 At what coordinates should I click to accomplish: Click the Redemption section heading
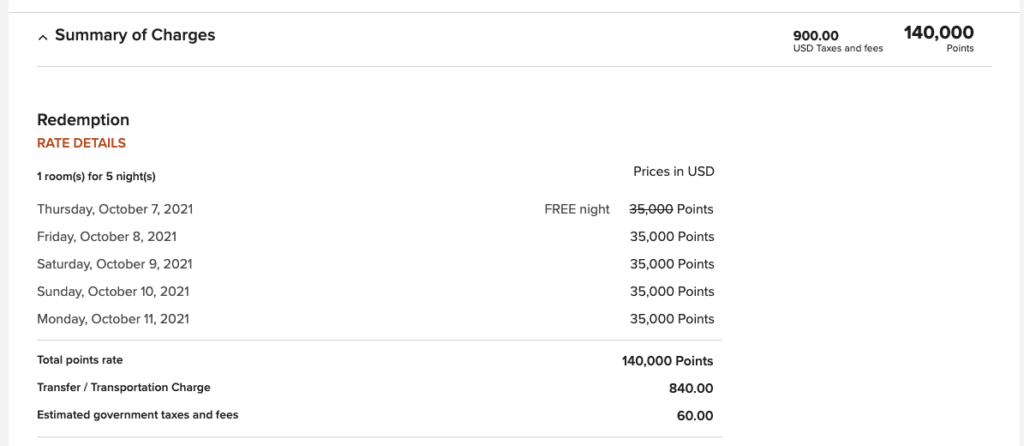[x=83, y=120]
